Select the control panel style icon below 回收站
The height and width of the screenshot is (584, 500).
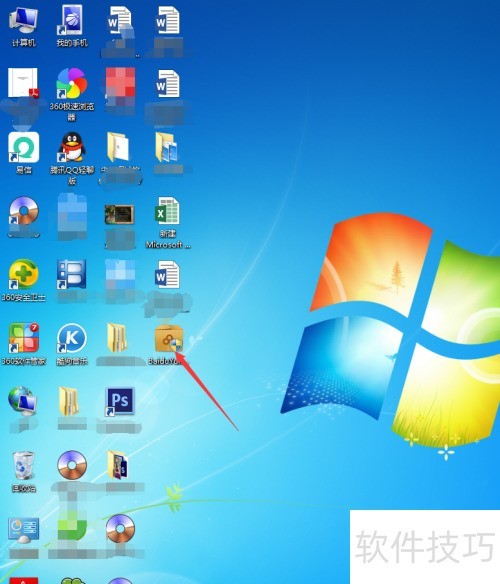(23, 530)
